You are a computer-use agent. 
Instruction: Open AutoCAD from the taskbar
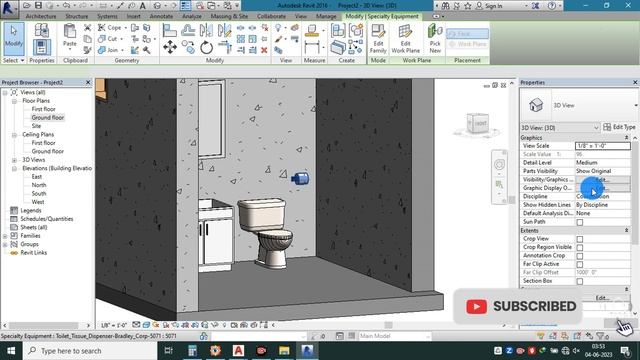[238, 351]
